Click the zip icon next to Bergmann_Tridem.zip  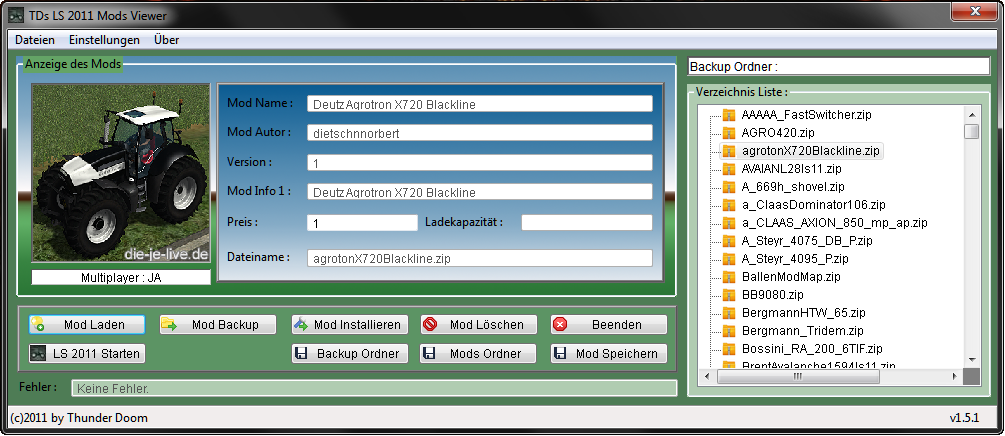[729, 331]
